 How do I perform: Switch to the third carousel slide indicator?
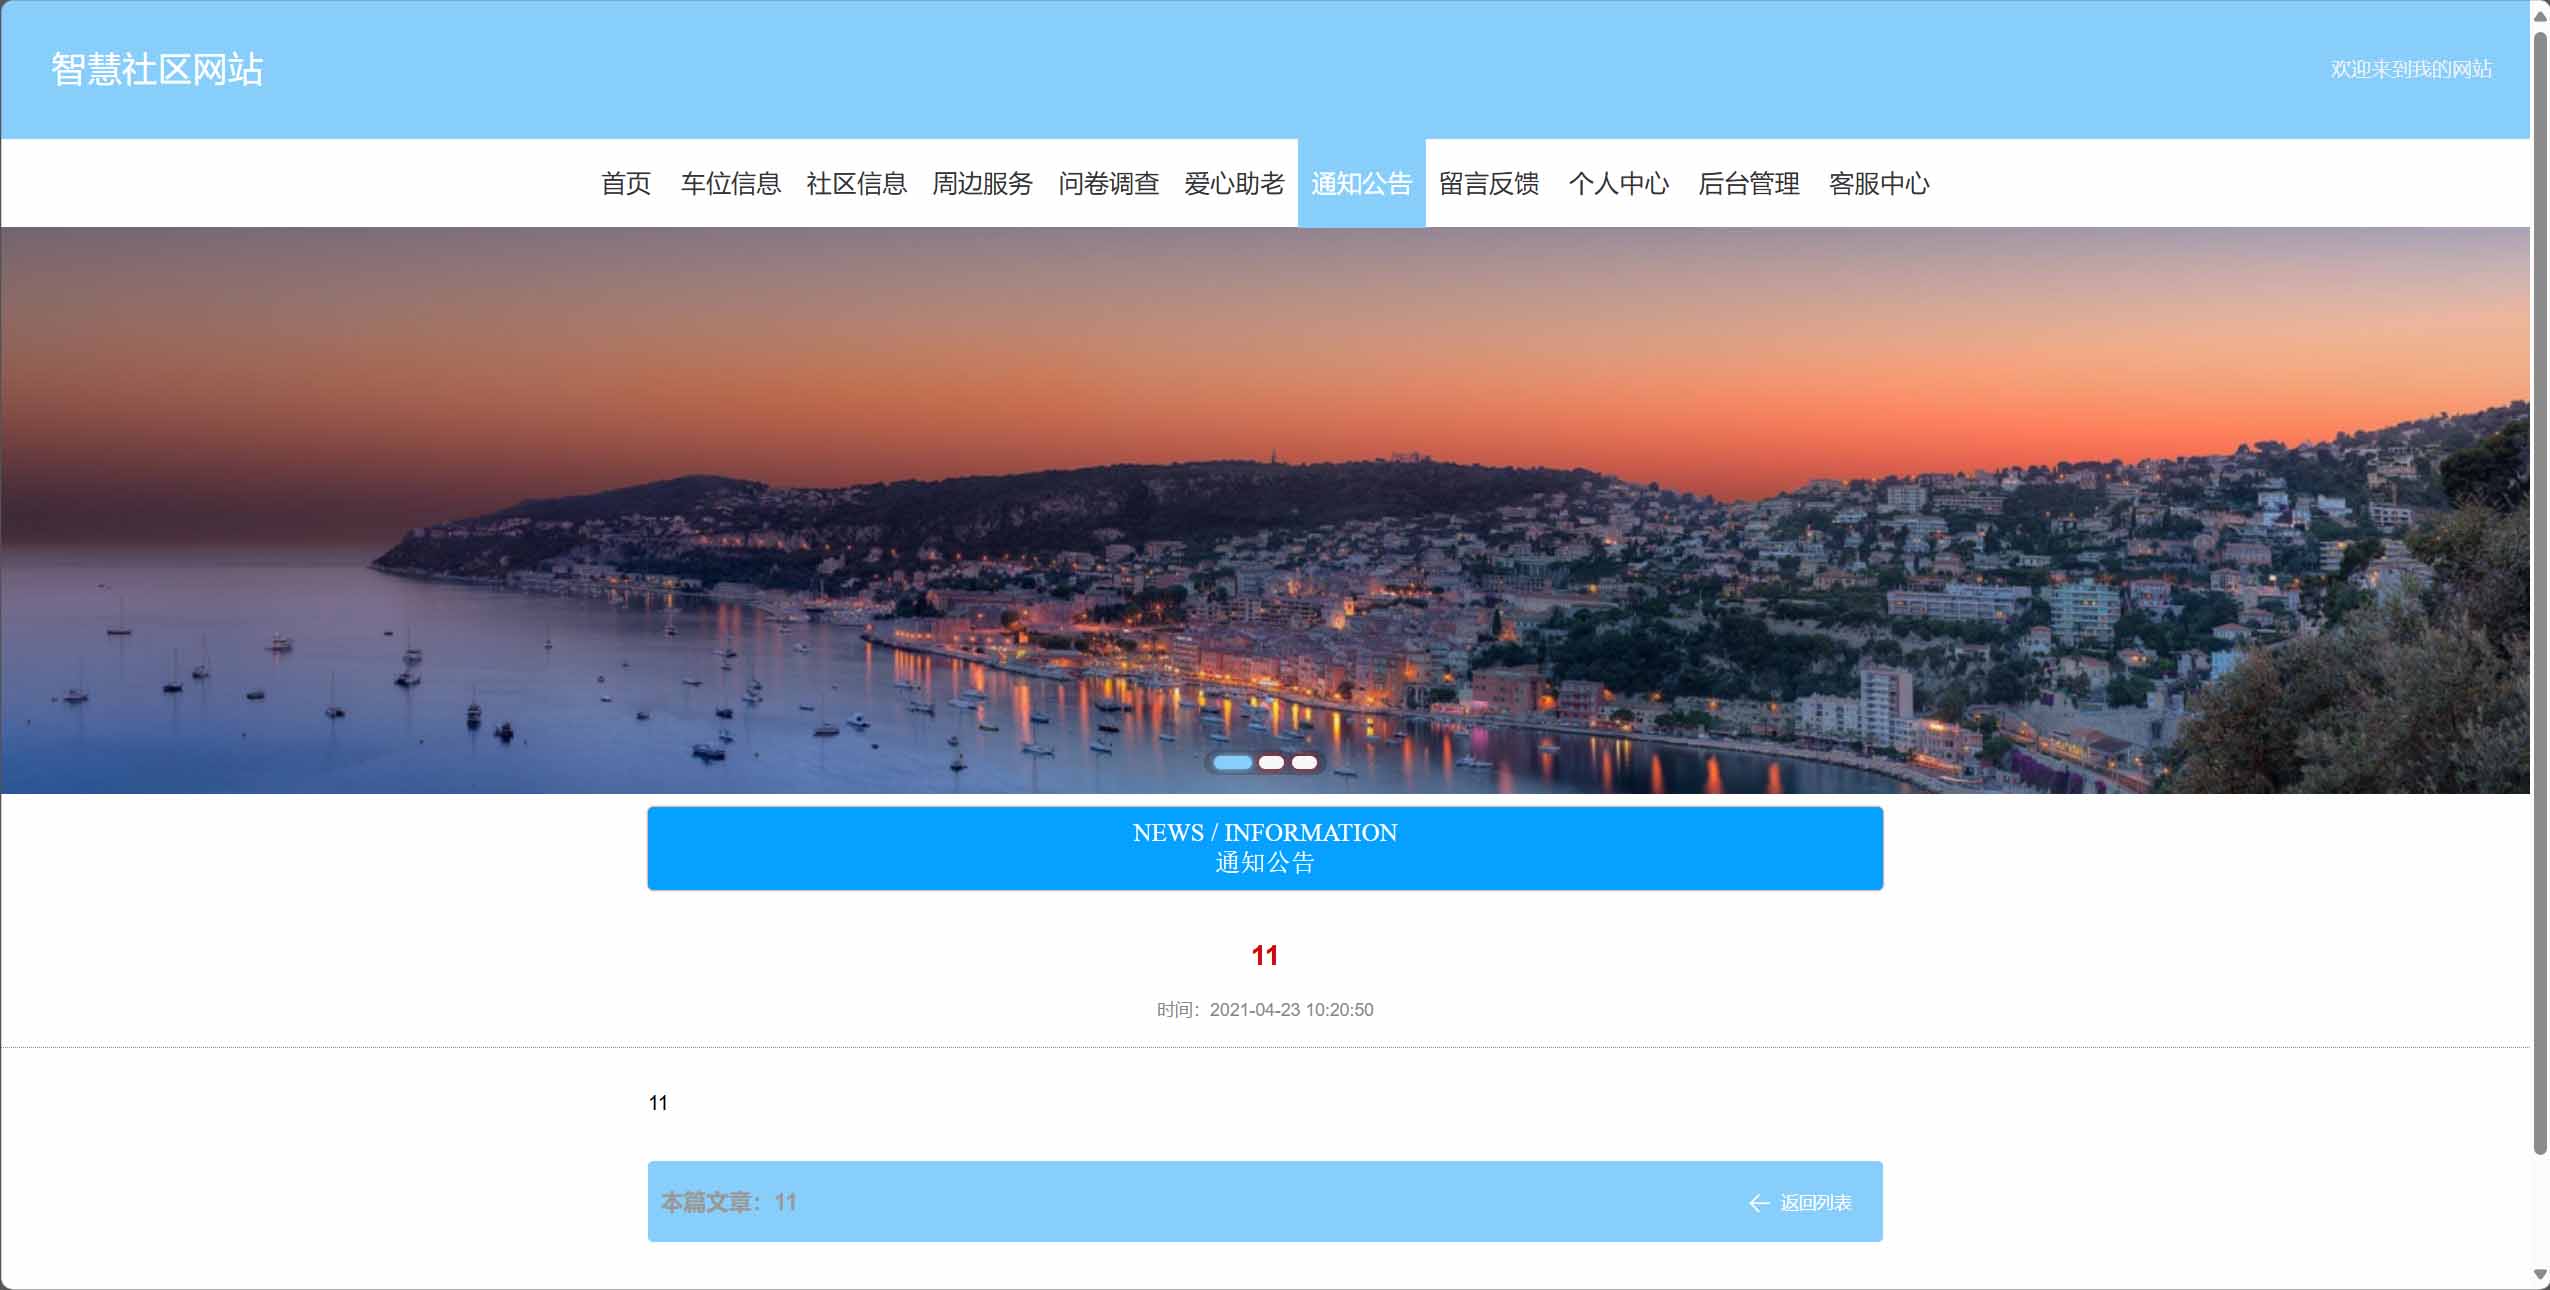tap(1304, 762)
